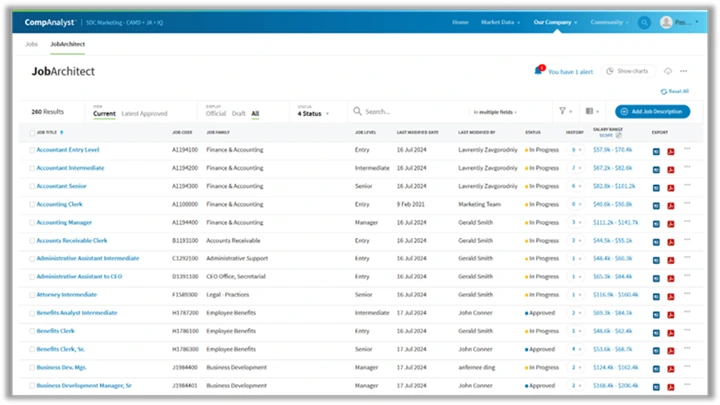Image resolution: width=720 pixels, height=405 pixels.
Task: Expand the 4 Status dropdown
Action: tap(313, 113)
